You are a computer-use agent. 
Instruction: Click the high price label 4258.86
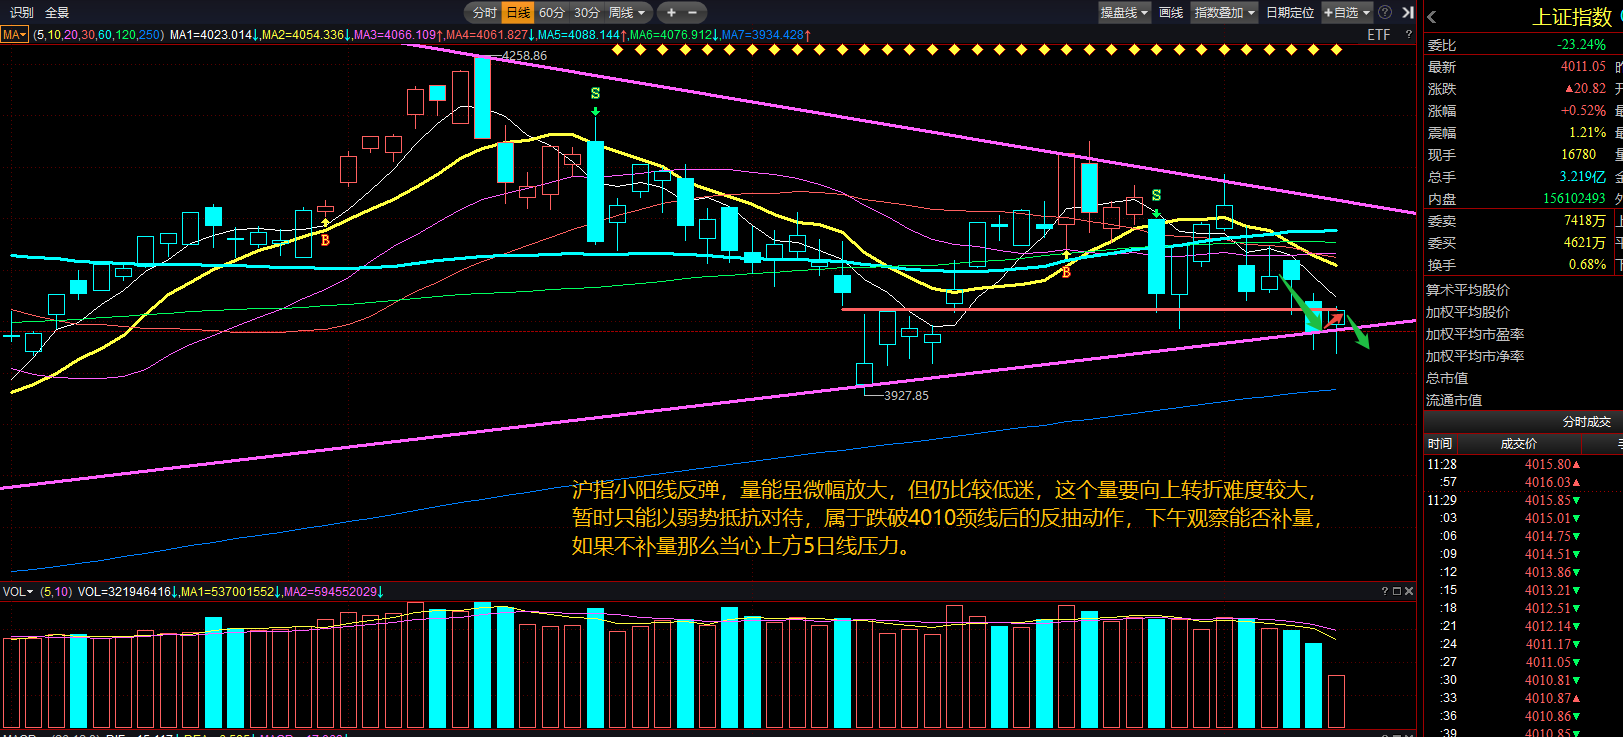(x=525, y=56)
